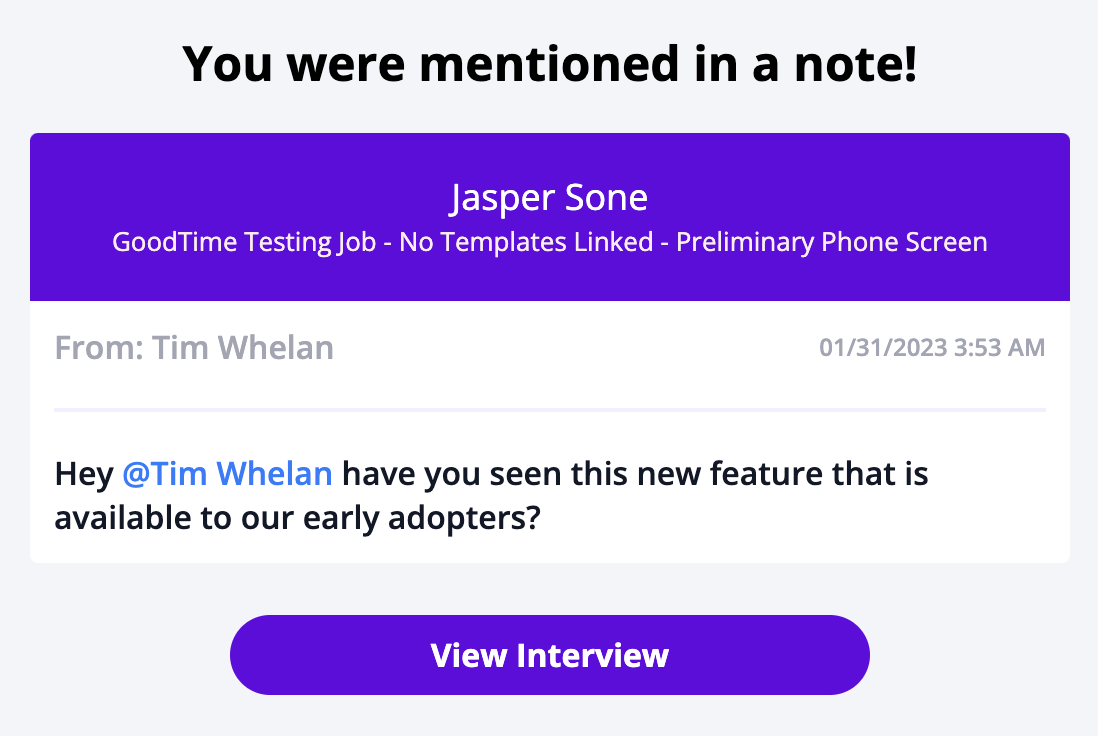The height and width of the screenshot is (736, 1098).
Task: Click the word 'Hey' in the note
Action: click(x=84, y=473)
